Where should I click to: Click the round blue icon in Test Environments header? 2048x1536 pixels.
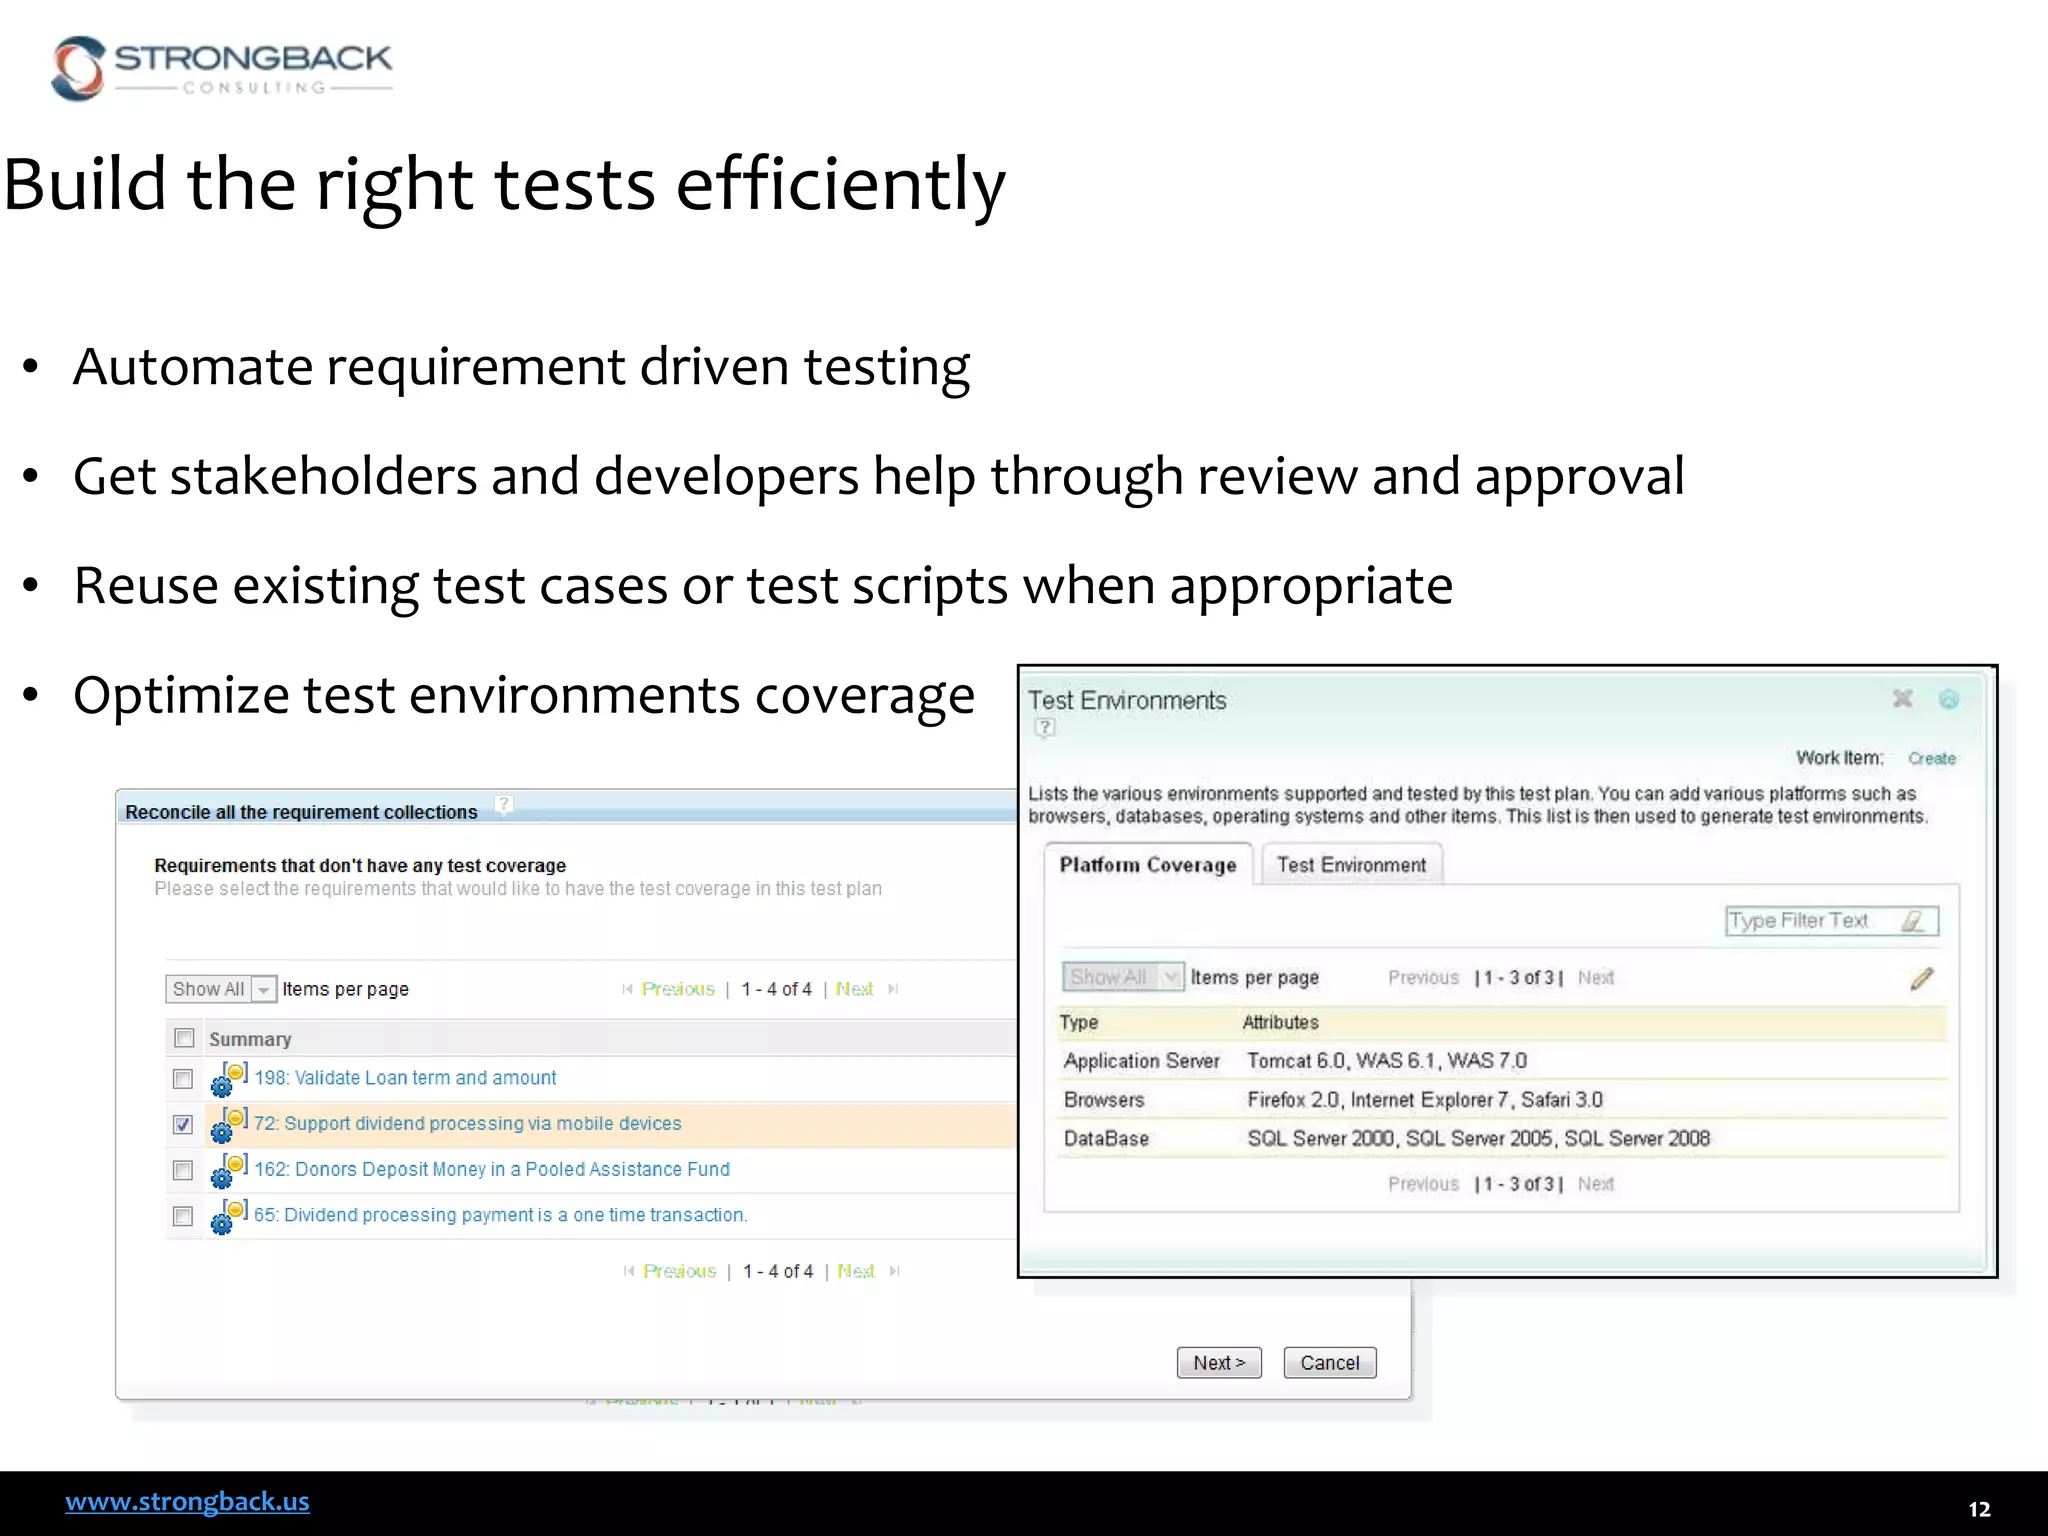[x=1949, y=699]
